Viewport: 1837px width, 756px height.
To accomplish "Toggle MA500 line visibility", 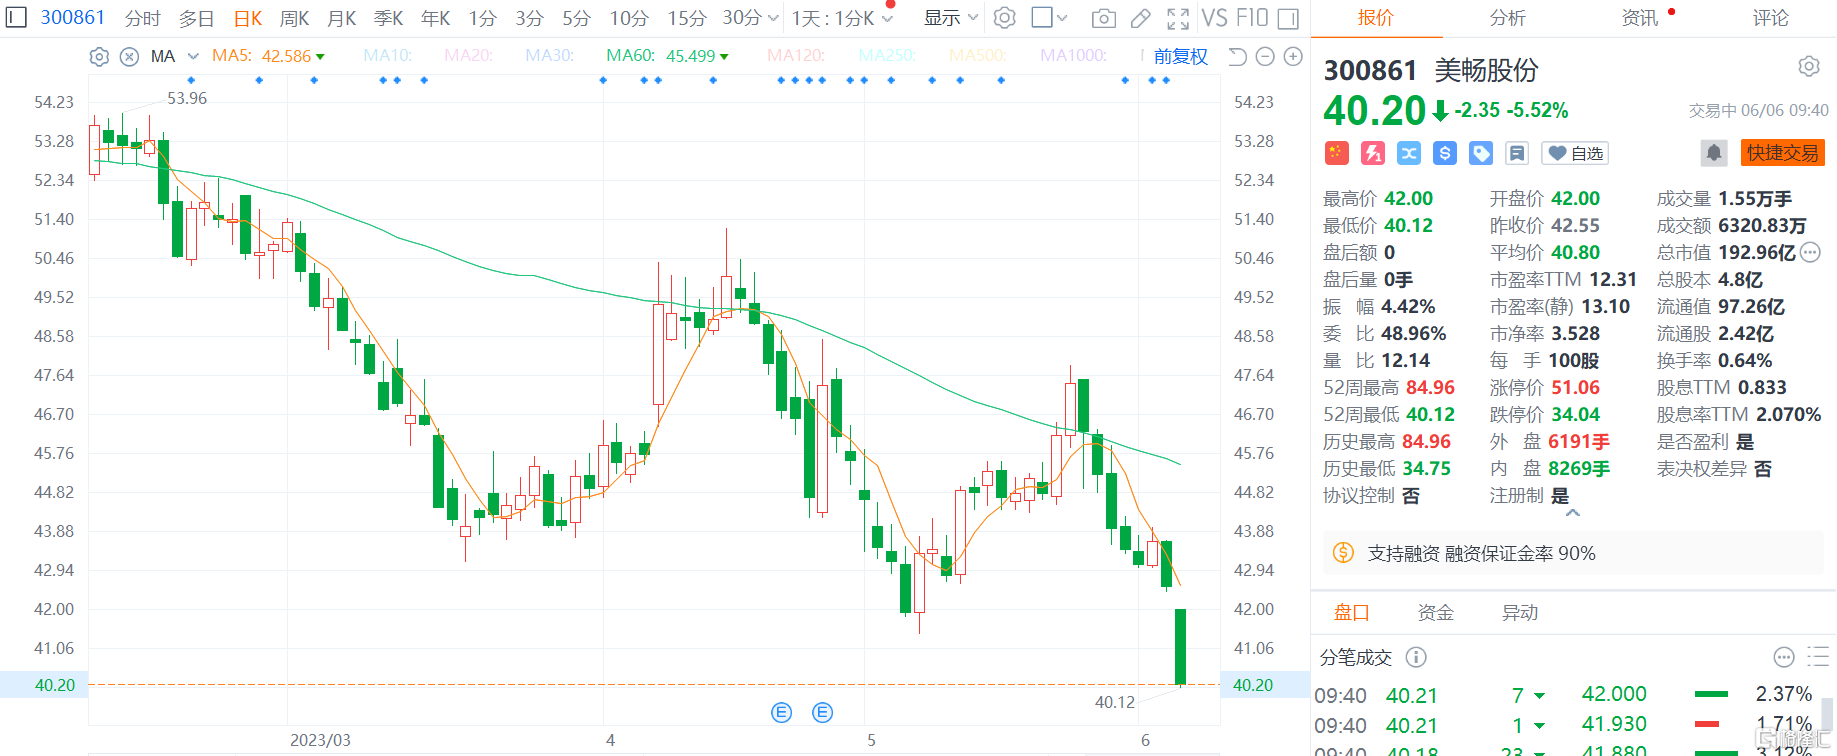I will [978, 56].
